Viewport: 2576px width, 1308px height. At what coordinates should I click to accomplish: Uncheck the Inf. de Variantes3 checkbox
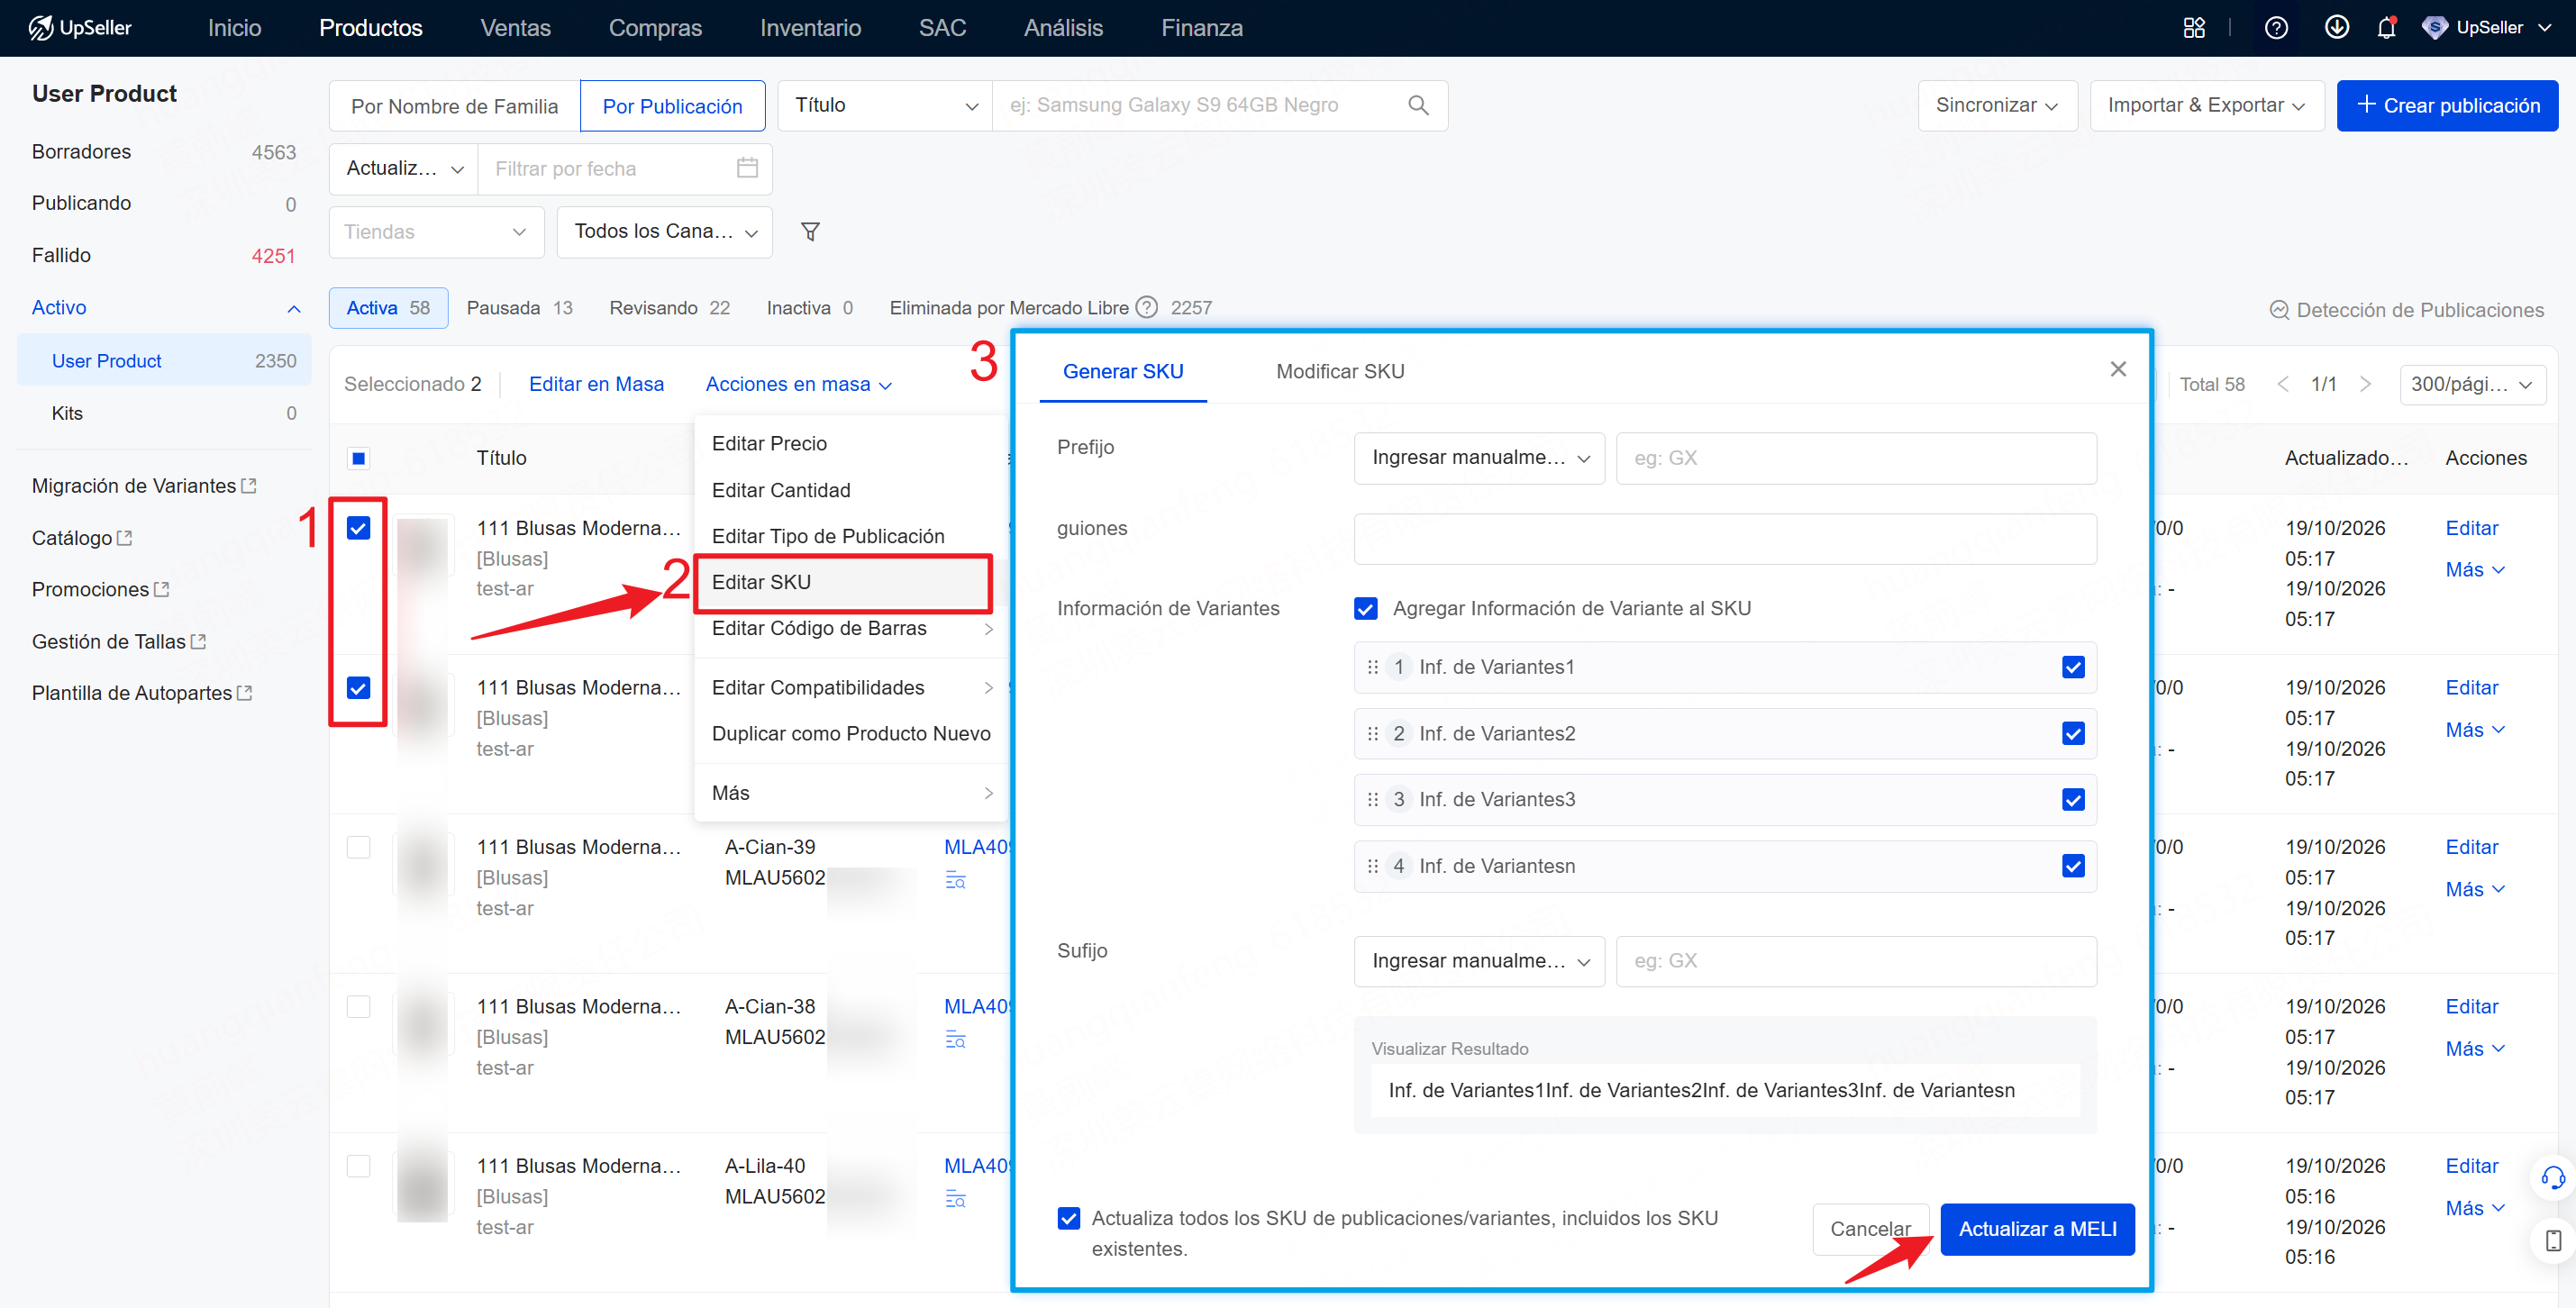coord(2073,799)
